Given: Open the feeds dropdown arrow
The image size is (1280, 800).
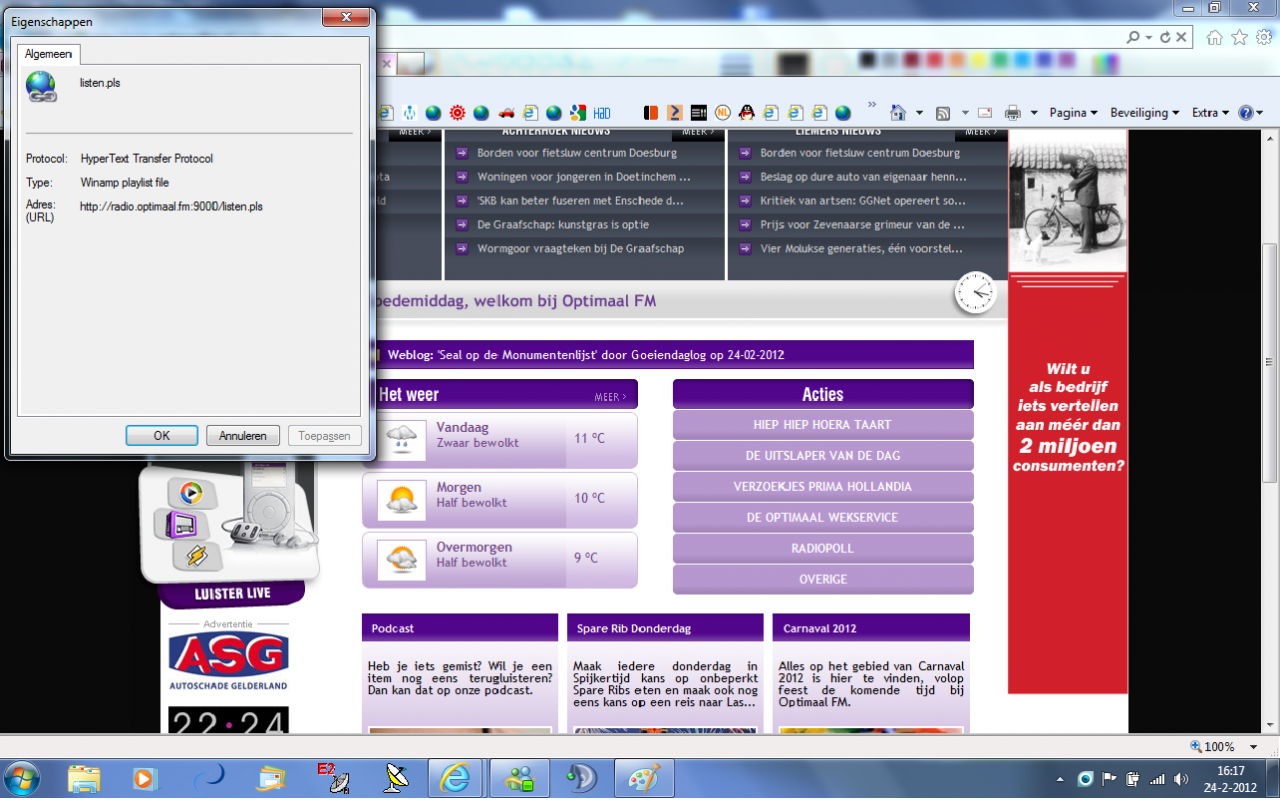Looking at the screenshot, I should [x=965, y=113].
